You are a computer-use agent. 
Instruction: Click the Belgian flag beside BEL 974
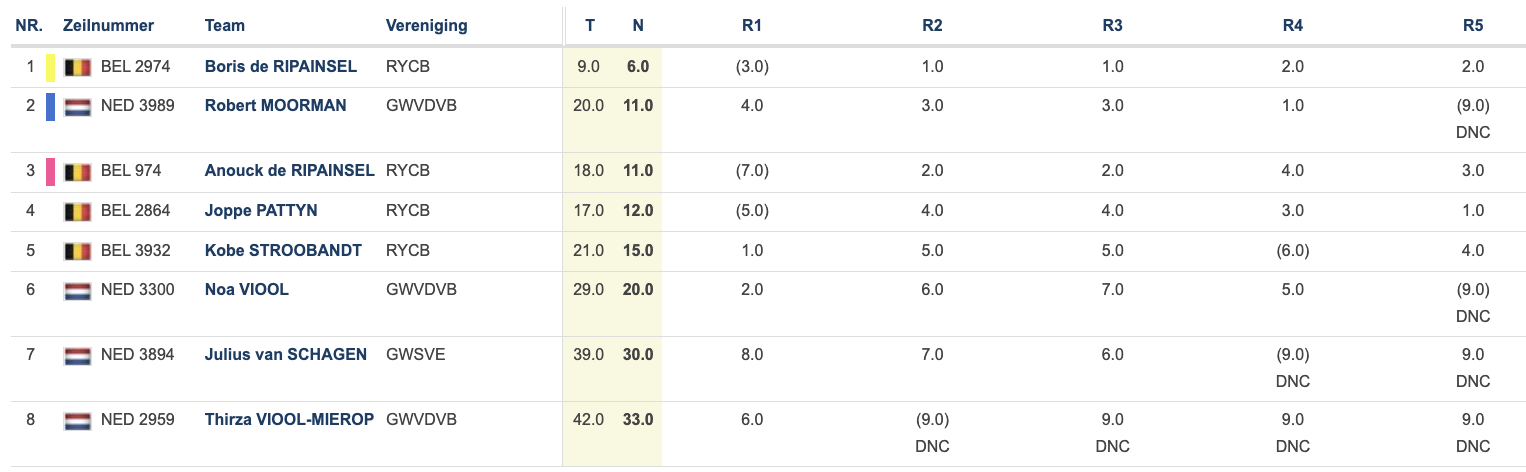click(78, 172)
